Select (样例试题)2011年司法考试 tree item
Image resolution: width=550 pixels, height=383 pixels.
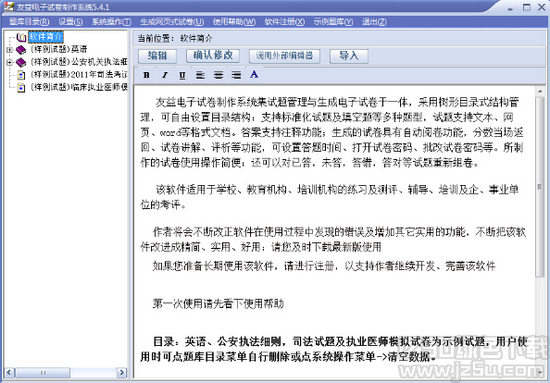tap(79, 75)
